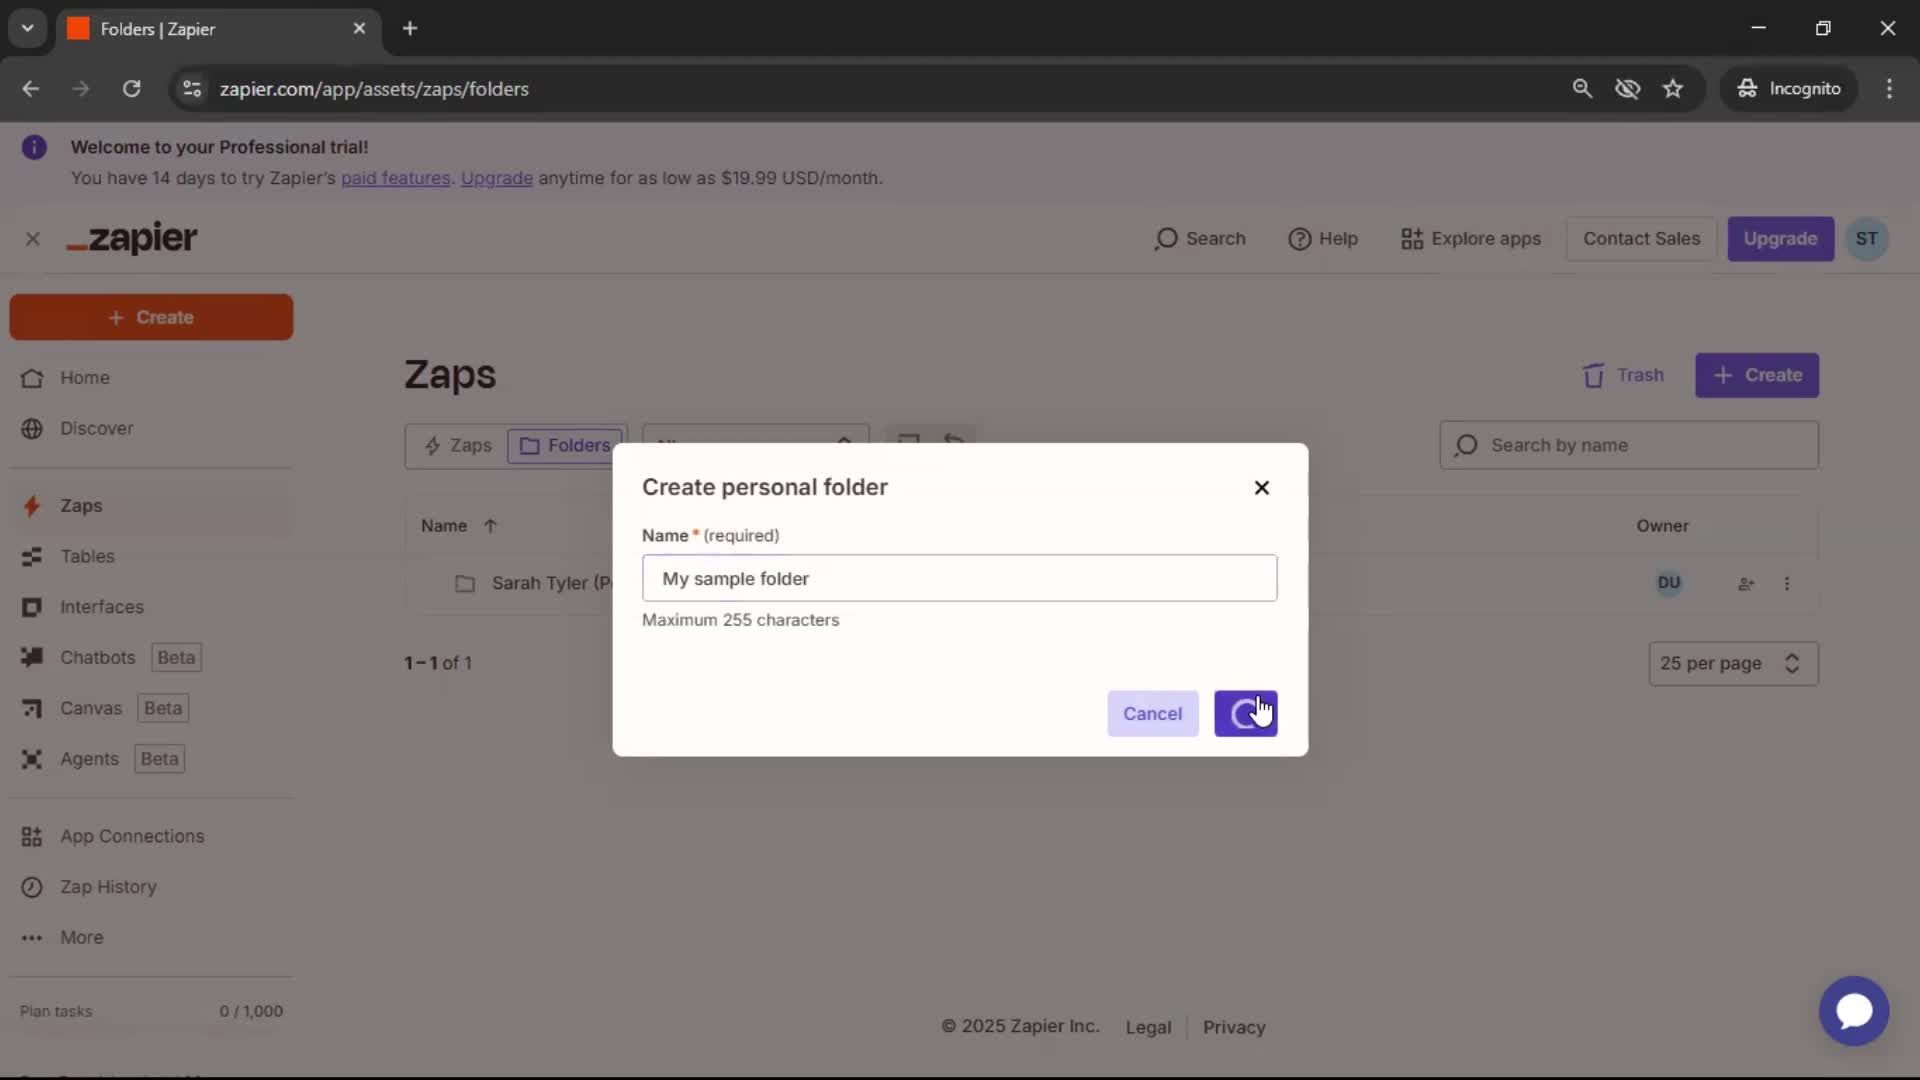
Task: Open the Privacy footer link
Action: click(1234, 1027)
